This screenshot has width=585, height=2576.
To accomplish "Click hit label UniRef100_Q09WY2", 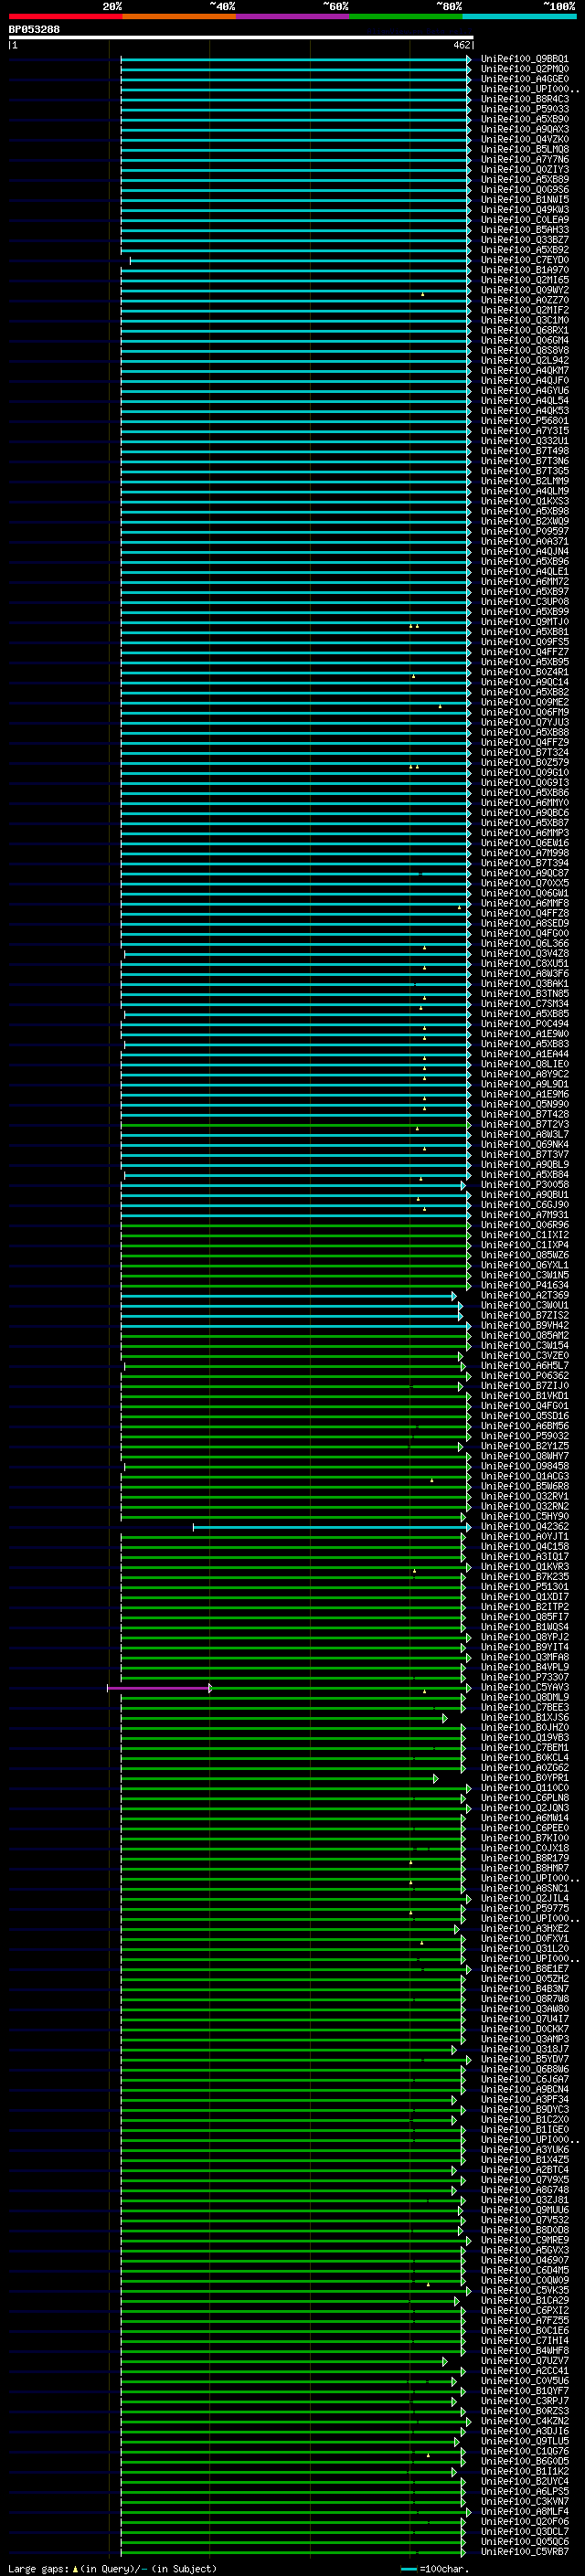I will click(x=524, y=290).
